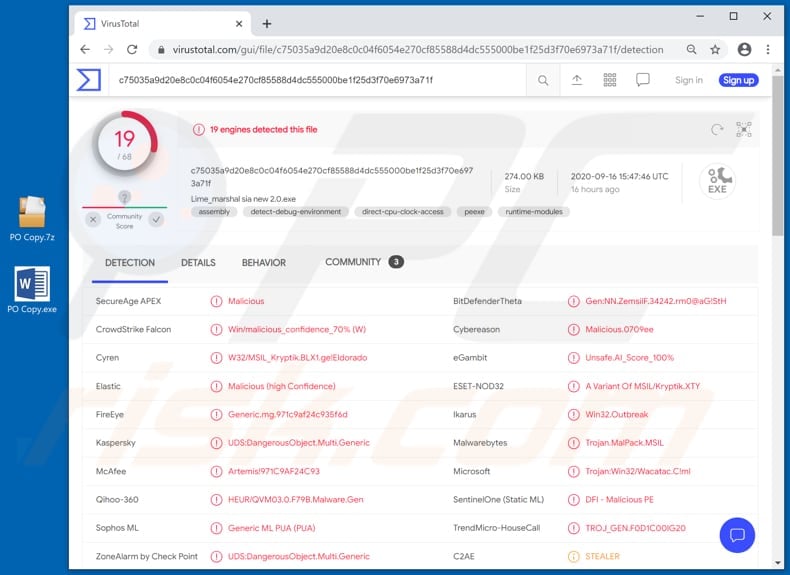Click the ESET-NOD32 MSIL/Kryptik.XTY result
The height and width of the screenshot is (575, 790).
642,387
